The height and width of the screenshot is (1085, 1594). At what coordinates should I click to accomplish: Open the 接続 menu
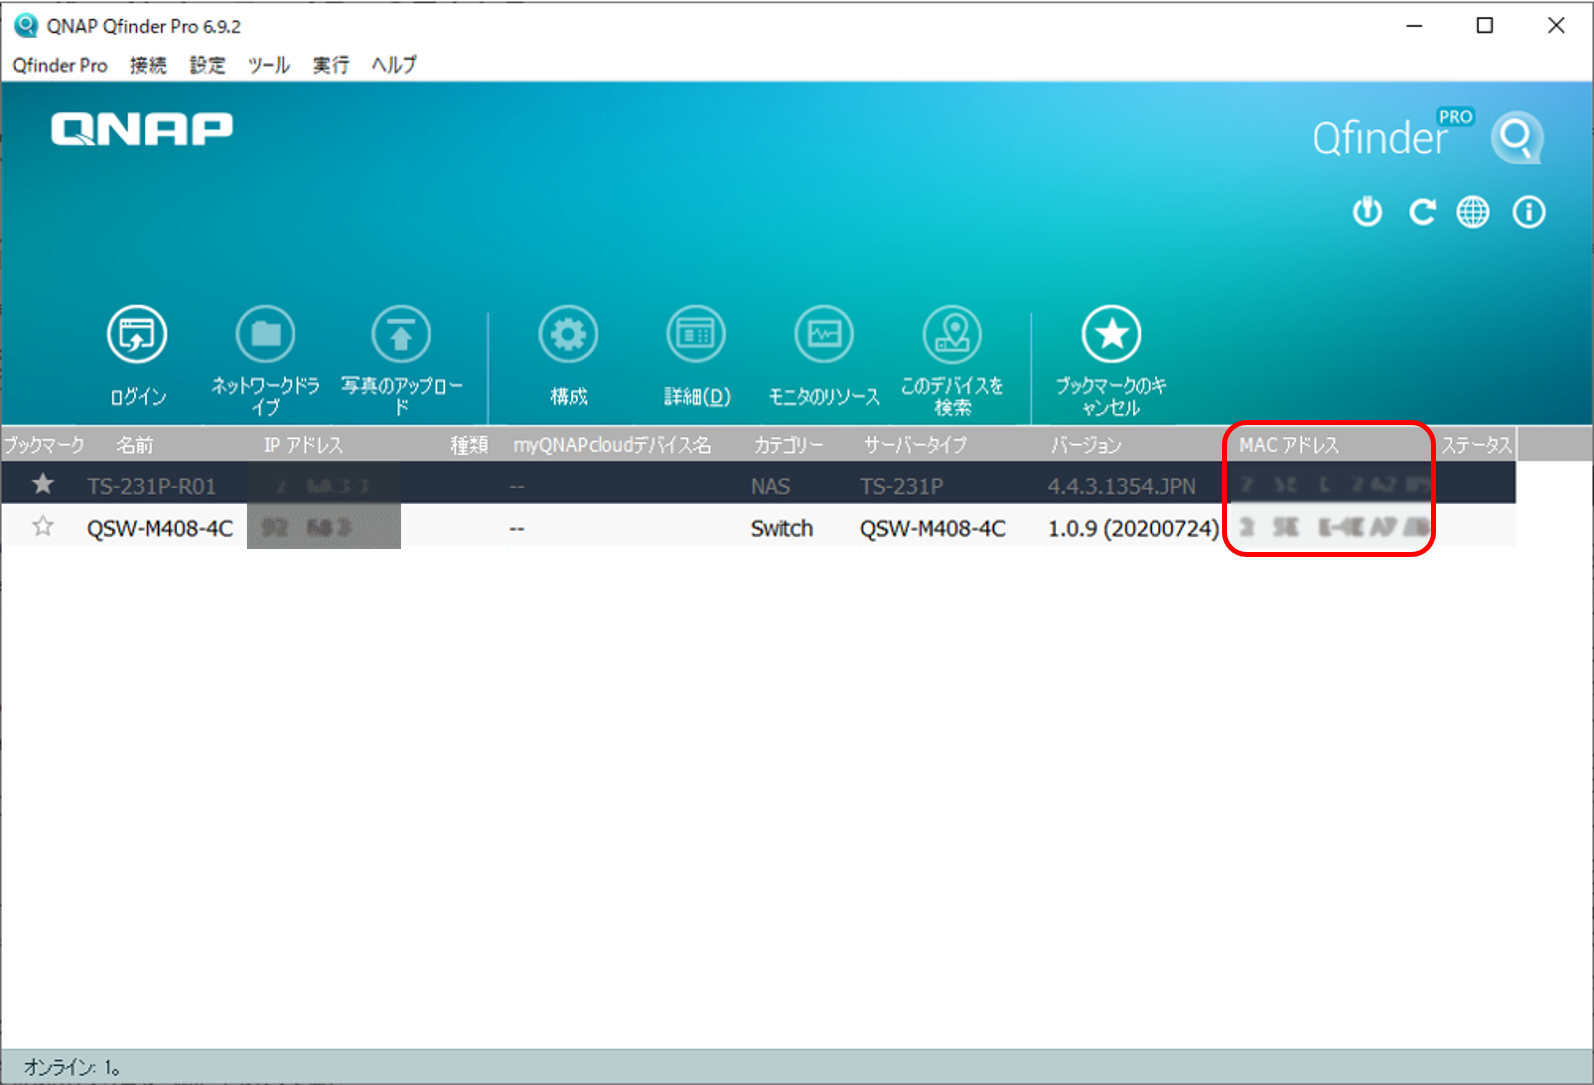pyautogui.click(x=148, y=65)
